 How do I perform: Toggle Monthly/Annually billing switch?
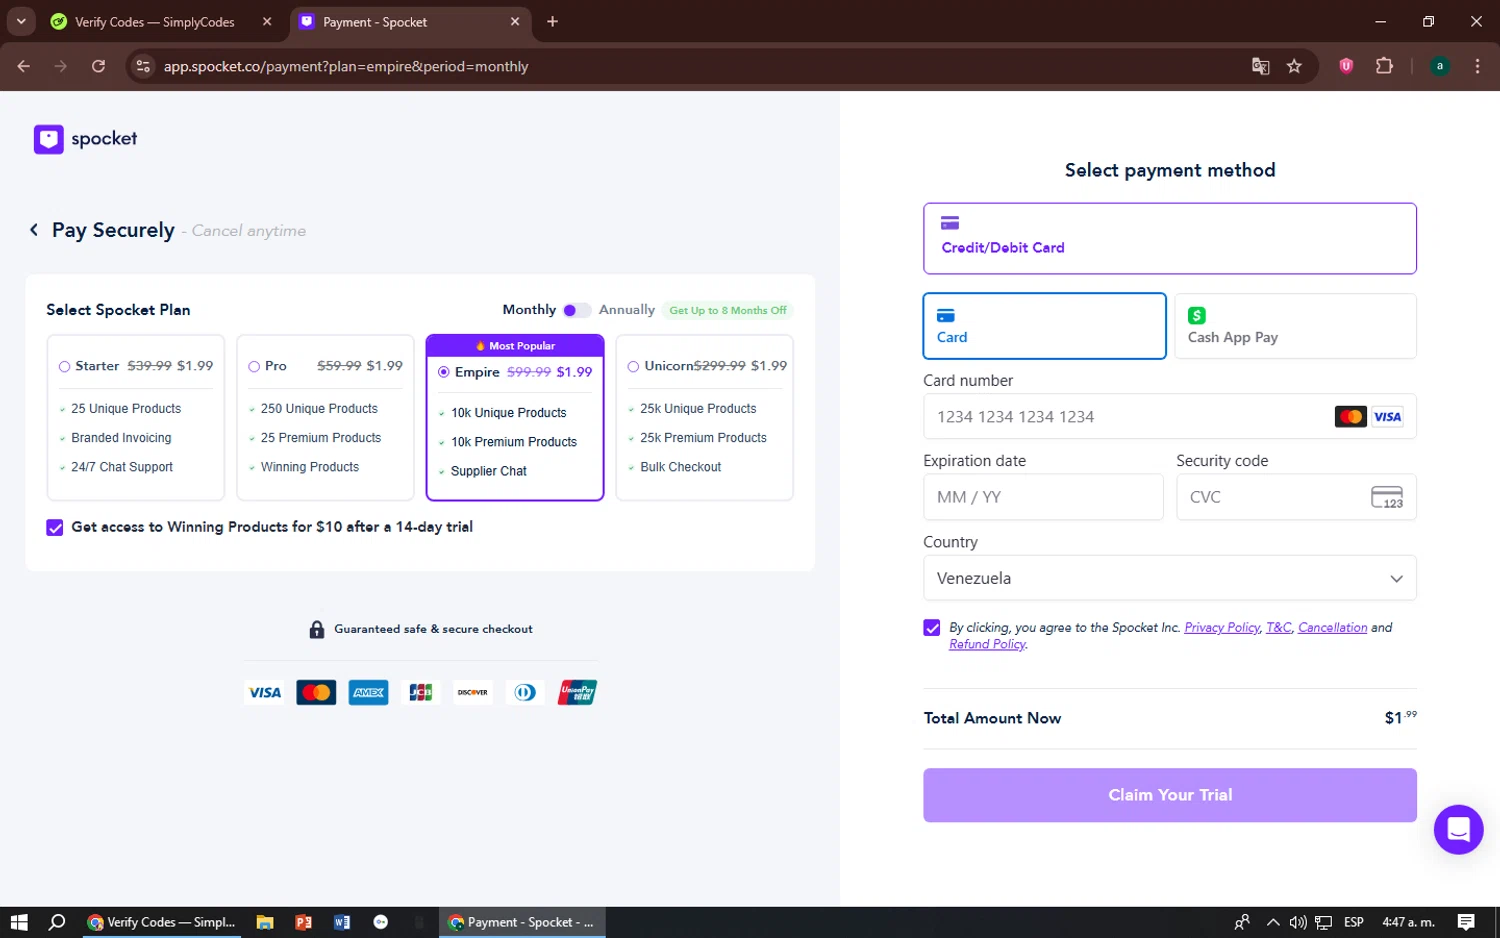(x=577, y=310)
